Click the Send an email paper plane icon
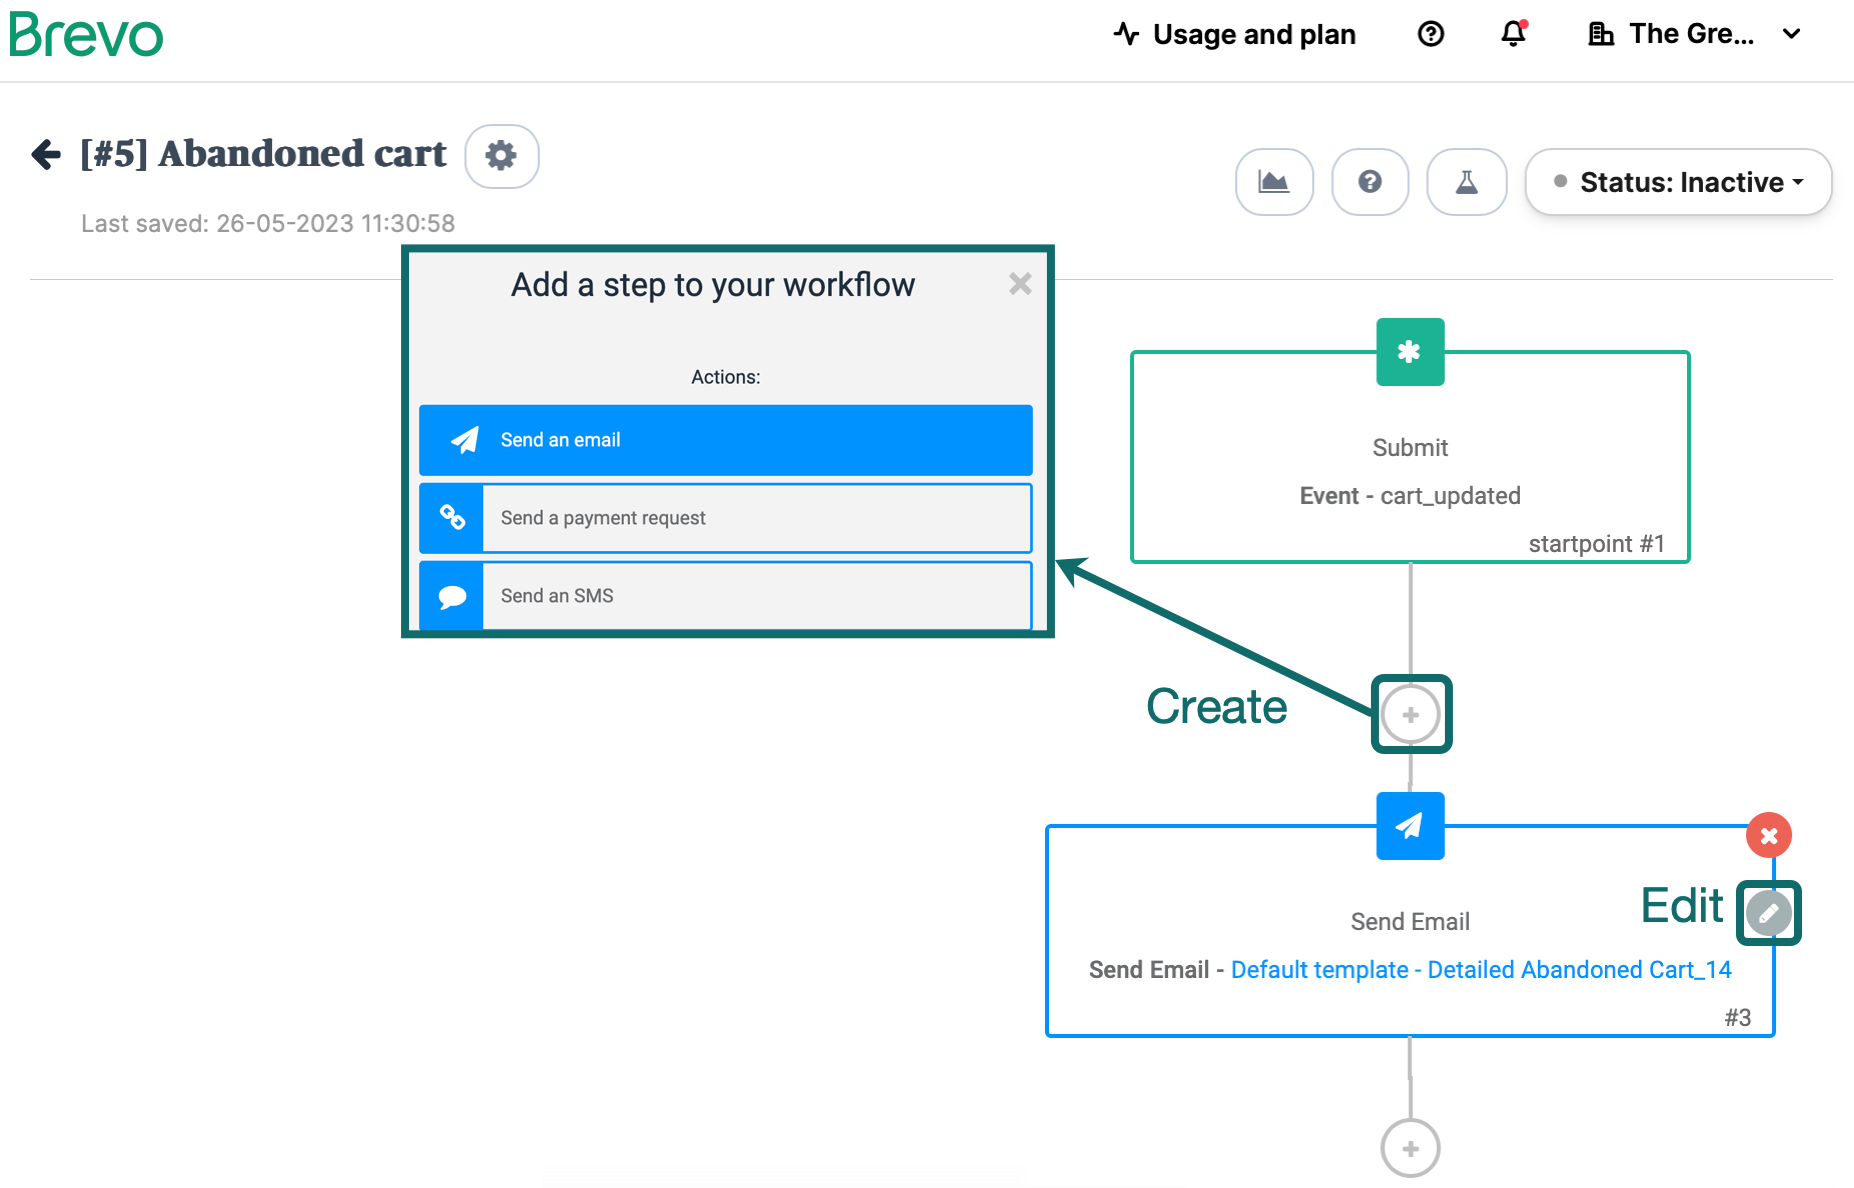1854x1188 pixels. [464, 439]
